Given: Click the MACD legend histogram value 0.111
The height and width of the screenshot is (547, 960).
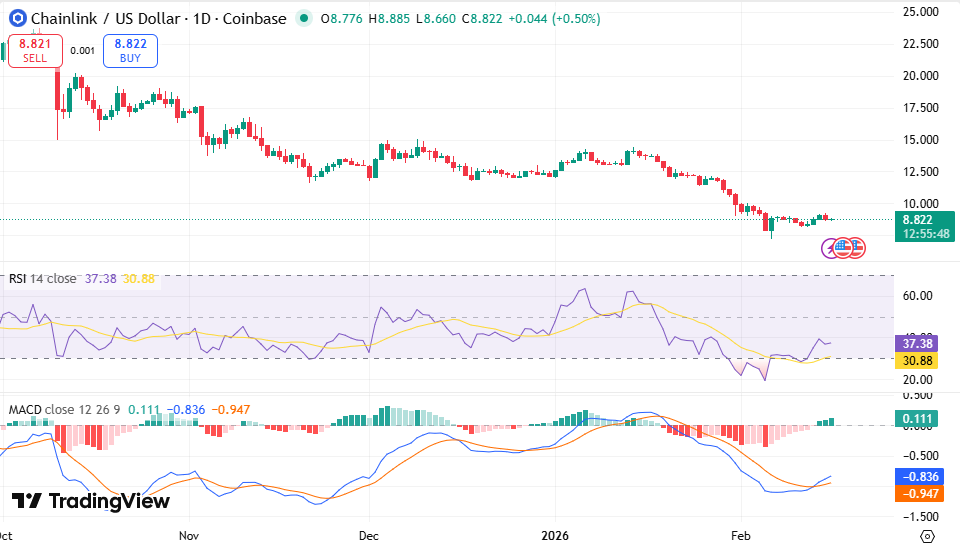Looking at the screenshot, I should pos(144,409).
